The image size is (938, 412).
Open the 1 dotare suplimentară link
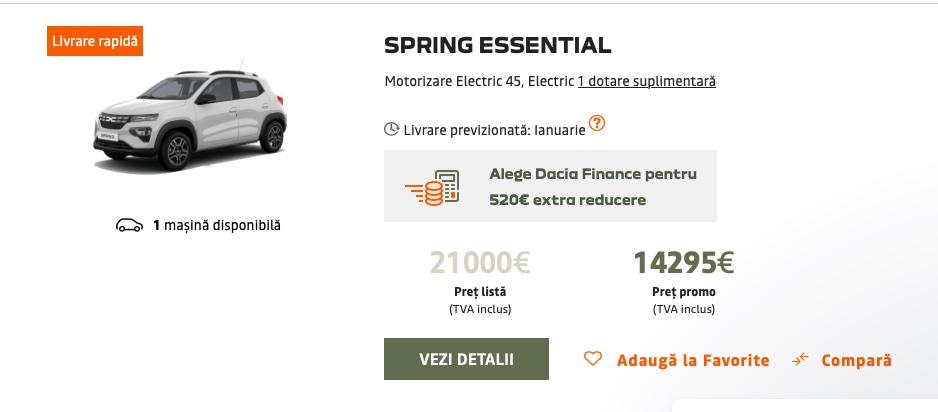(x=647, y=81)
